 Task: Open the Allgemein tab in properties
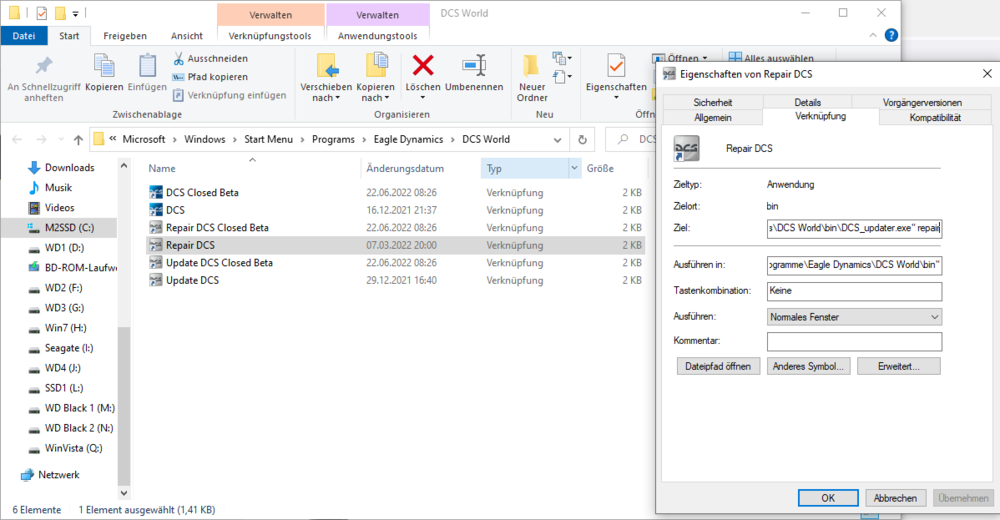[x=713, y=117]
